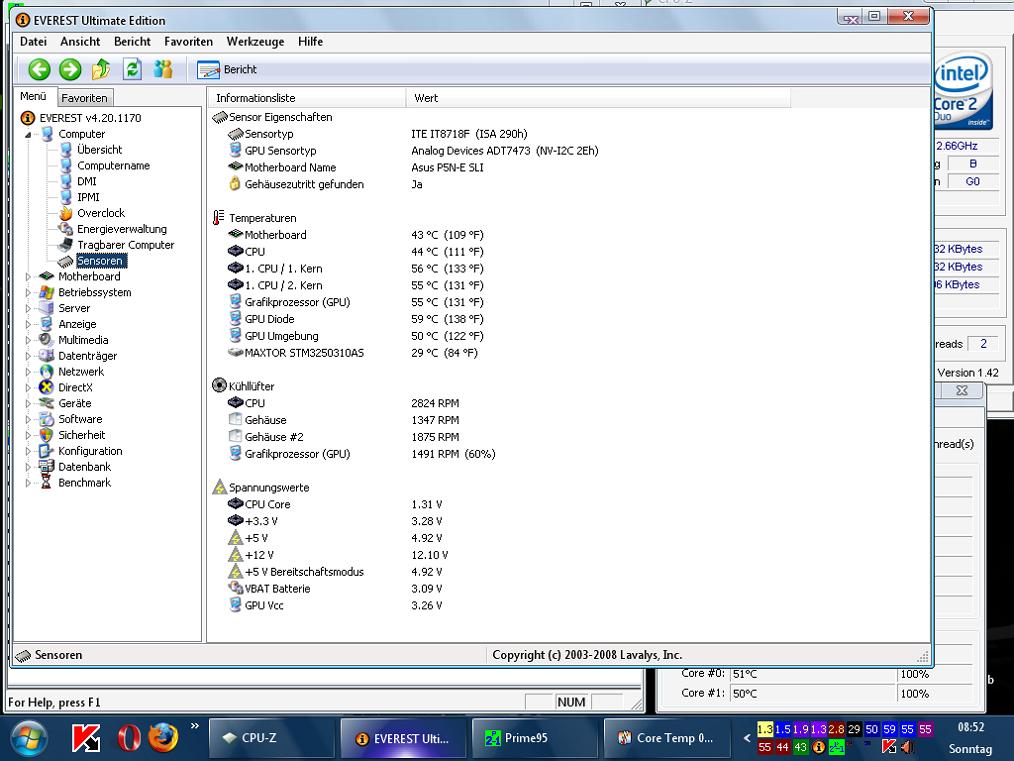The width and height of the screenshot is (1014, 761).
Task: Expand the Netzwerk tree node
Action: click(28, 372)
